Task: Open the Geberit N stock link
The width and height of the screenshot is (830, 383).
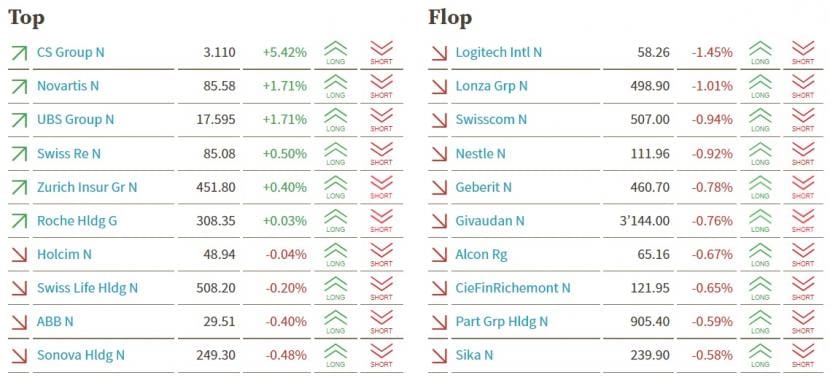Action: pos(483,187)
